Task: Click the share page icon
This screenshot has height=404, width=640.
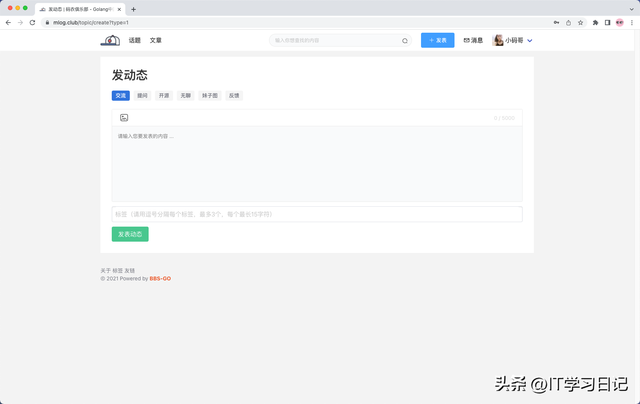Action: [568, 22]
